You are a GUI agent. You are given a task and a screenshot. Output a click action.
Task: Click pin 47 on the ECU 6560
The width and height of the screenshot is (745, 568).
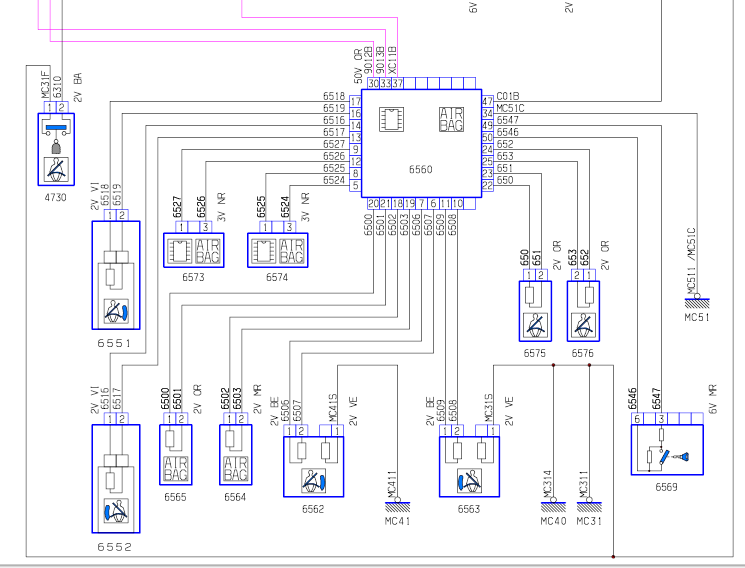point(487,101)
